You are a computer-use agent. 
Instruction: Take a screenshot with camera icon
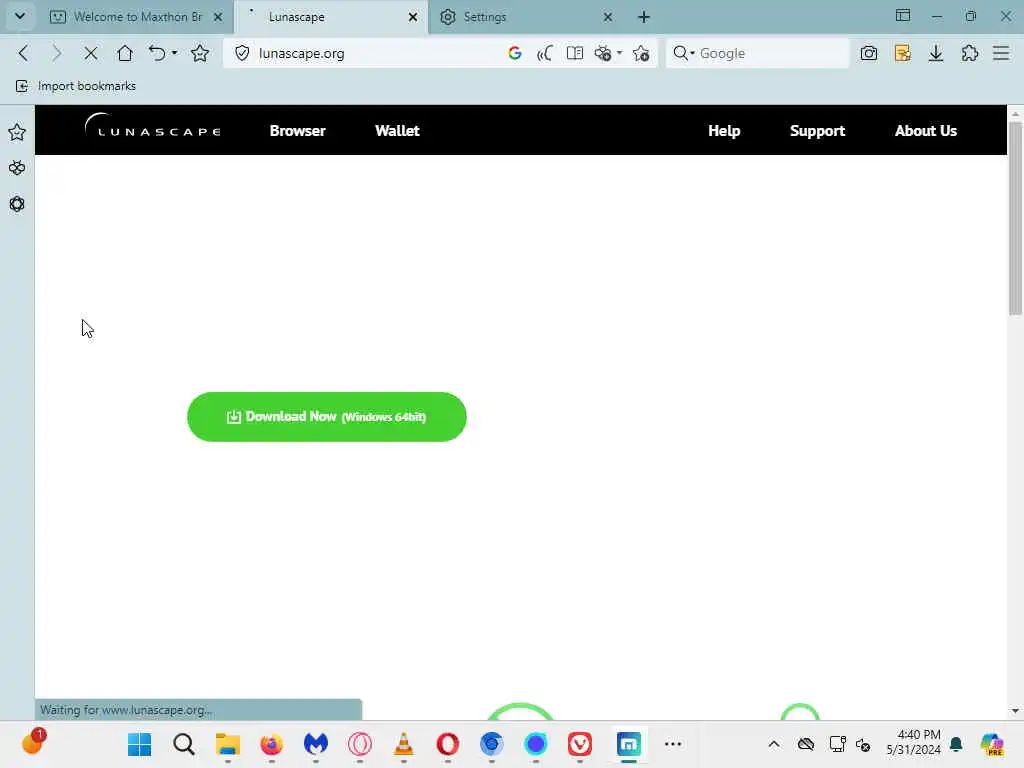pyautogui.click(x=869, y=53)
